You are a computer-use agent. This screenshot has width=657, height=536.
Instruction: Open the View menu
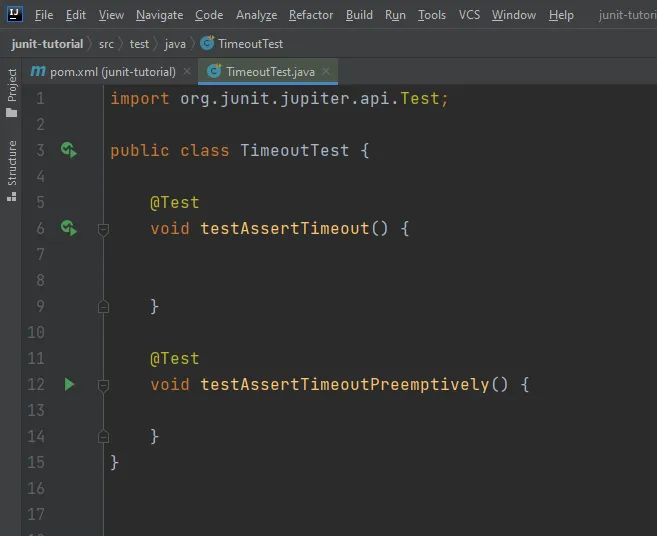tap(111, 15)
